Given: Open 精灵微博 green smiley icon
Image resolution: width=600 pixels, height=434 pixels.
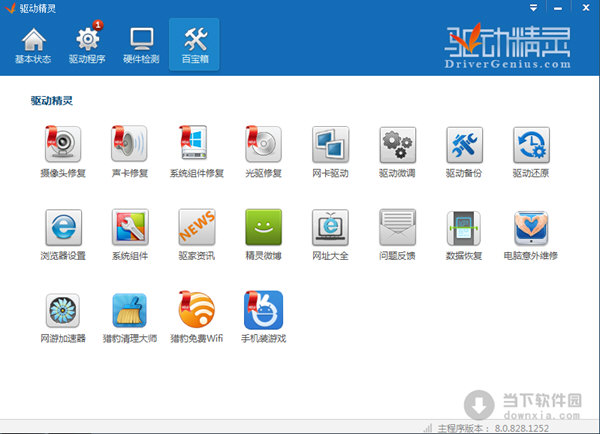Looking at the screenshot, I should [263, 228].
